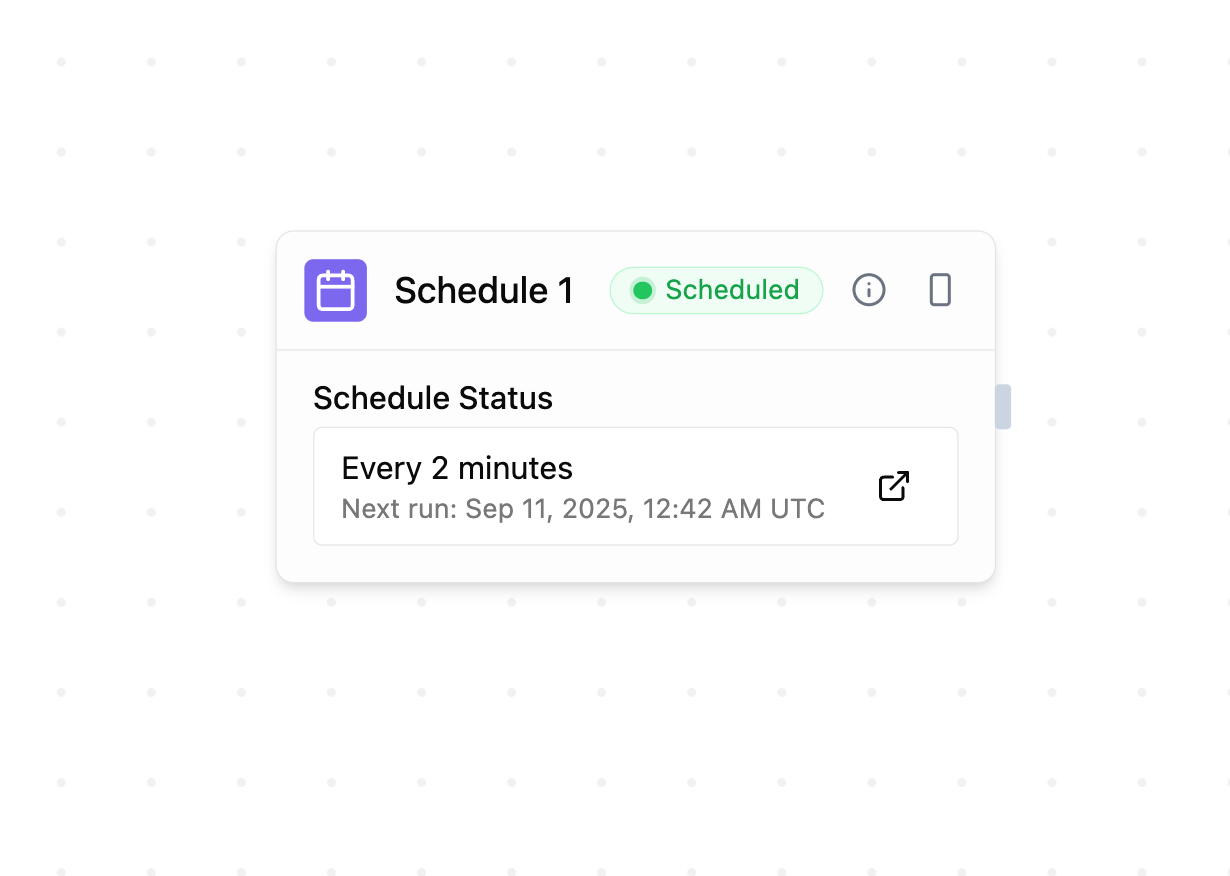Screen dimensions: 1230x876
Task: Expand the Schedule Status section
Action: click(x=433, y=398)
